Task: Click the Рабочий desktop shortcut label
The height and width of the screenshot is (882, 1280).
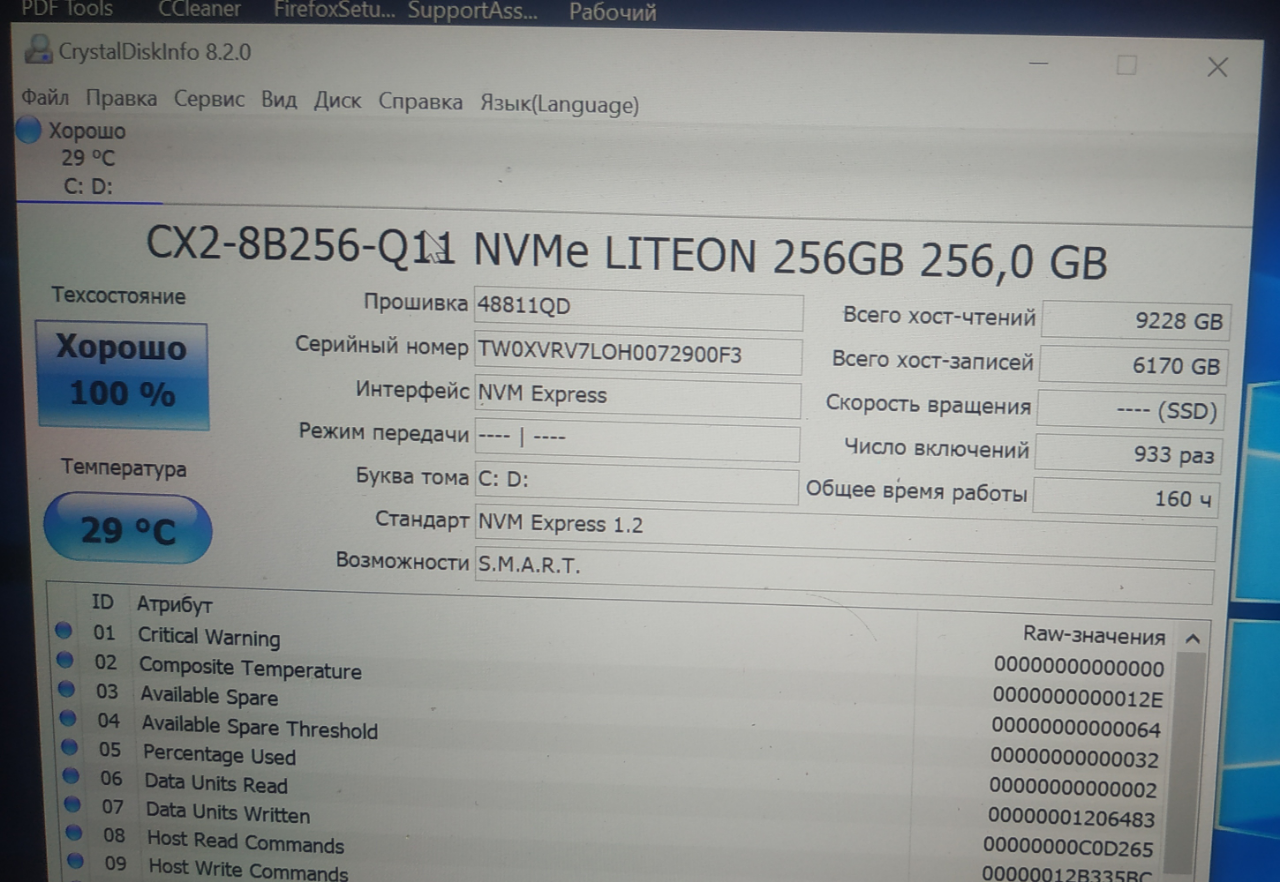Action: [613, 13]
